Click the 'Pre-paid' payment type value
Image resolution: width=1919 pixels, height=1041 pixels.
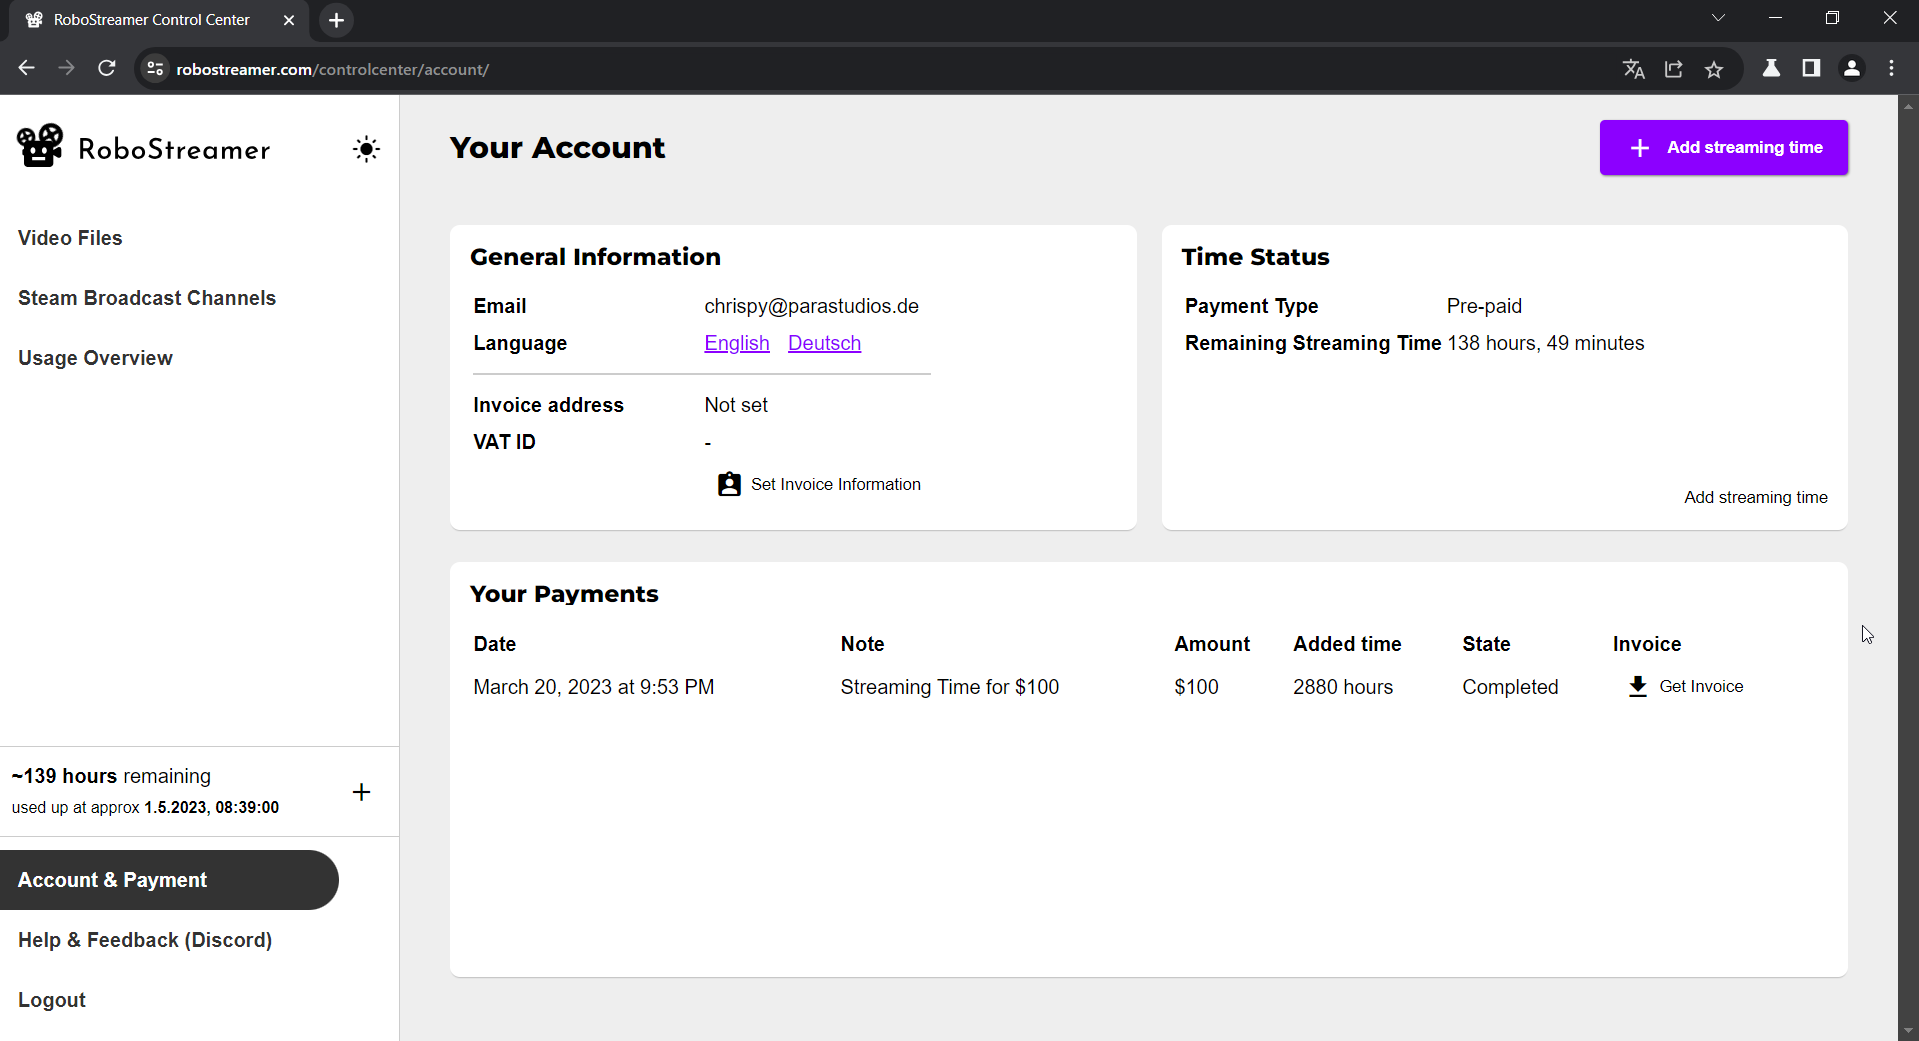point(1484,306)
